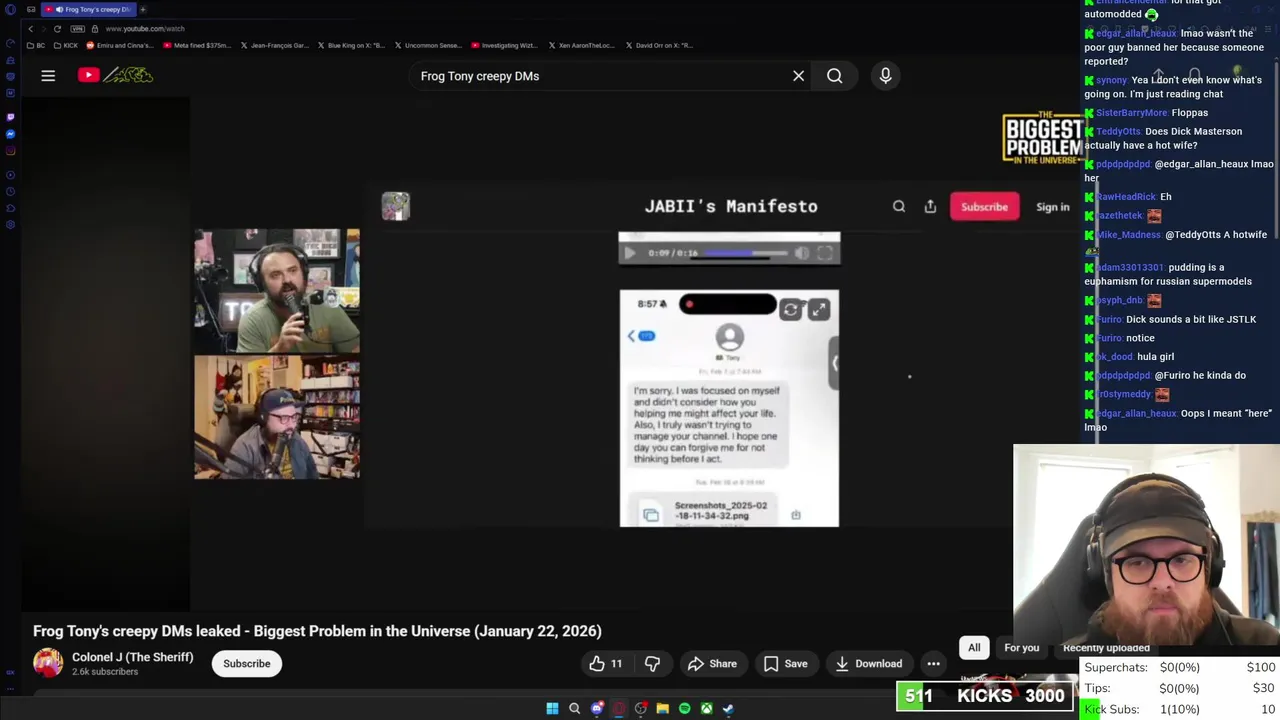Click Sign in on JABII's Manifesto page
Image resolution: width=1280 pixels, height=720 pixels.
pyautogui.click(x=1052, y=207)
